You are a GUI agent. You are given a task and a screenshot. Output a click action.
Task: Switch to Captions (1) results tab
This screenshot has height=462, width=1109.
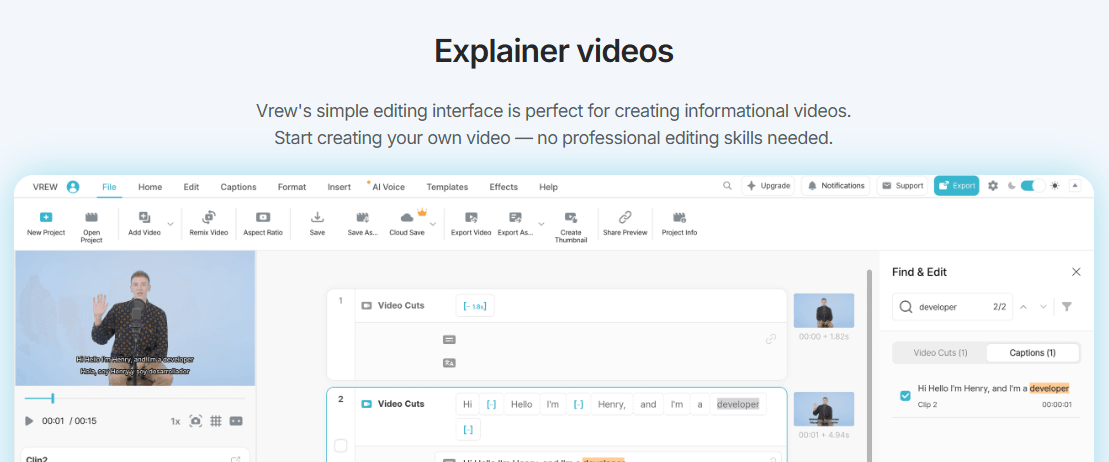pos(1033,352)
